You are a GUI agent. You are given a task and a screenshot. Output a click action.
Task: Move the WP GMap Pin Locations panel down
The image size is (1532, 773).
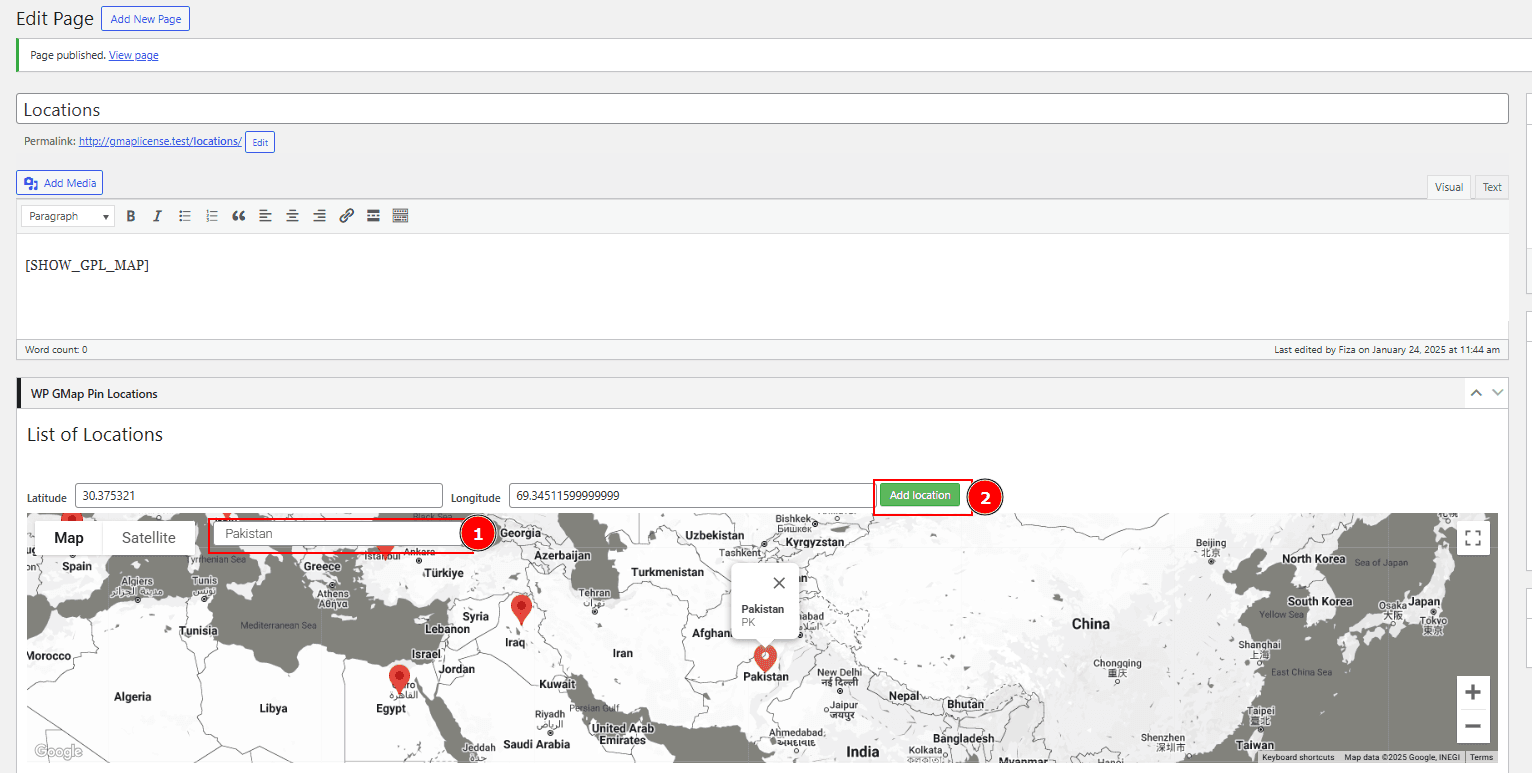pyautogui.click(x=1497, y=393)
